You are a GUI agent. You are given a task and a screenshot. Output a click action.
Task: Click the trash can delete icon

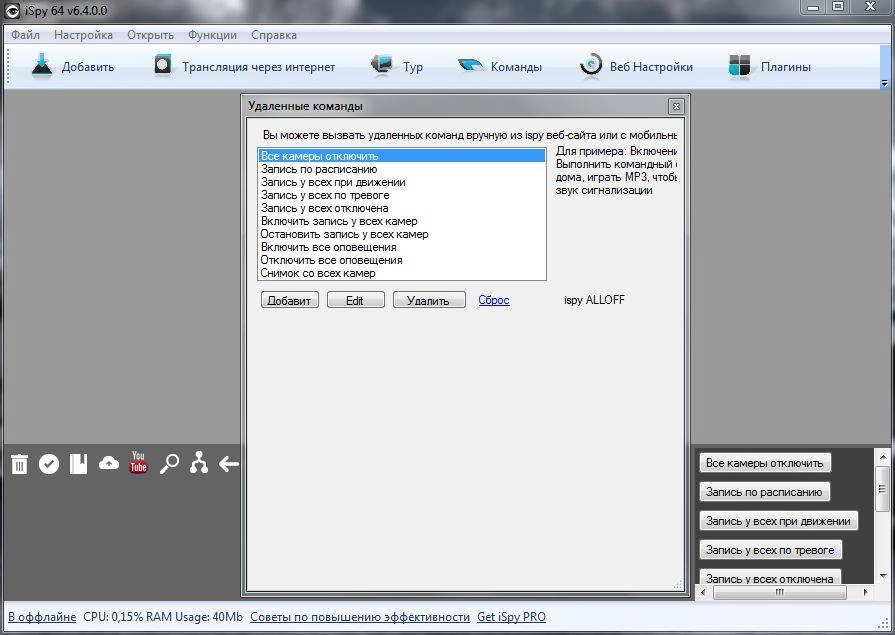(19, 464)
